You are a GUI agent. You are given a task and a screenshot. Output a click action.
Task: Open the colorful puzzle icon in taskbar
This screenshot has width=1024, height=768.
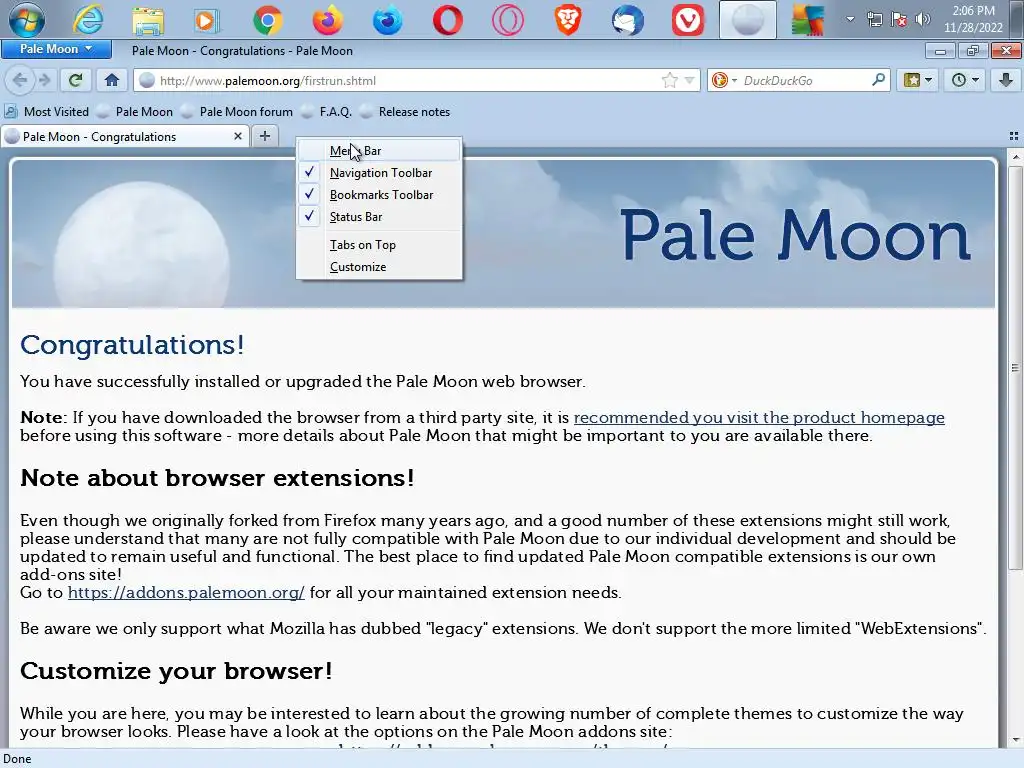808,20
